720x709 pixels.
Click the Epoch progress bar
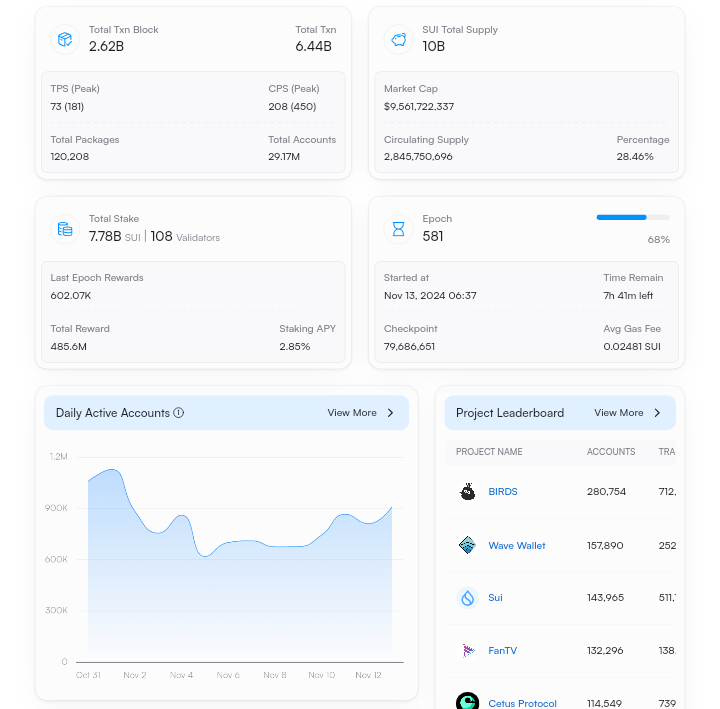click(x=633, y=217)
